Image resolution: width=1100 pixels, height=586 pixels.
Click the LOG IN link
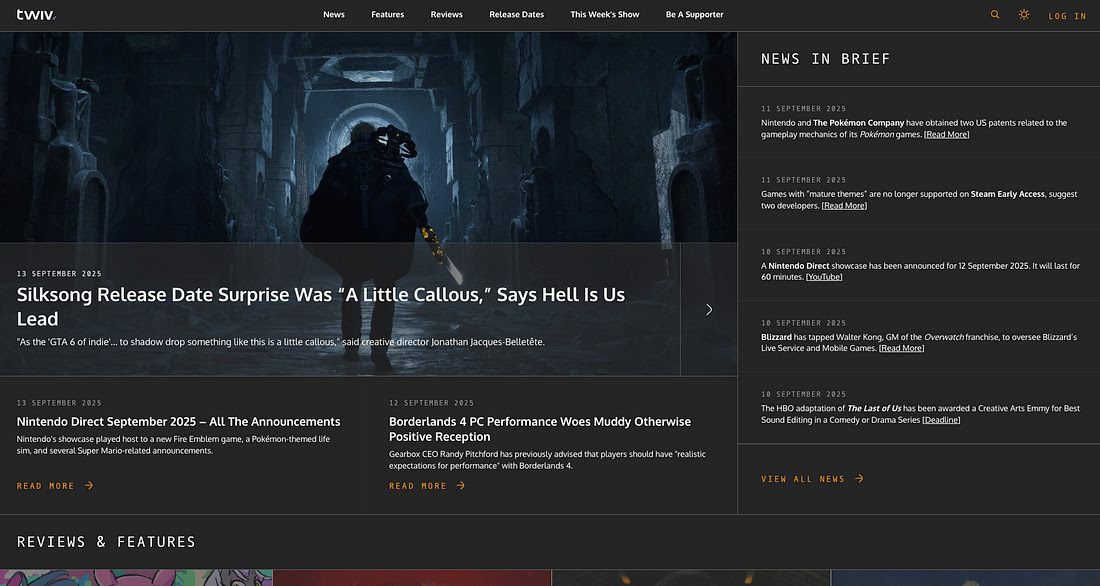[x=1067, y=16]
